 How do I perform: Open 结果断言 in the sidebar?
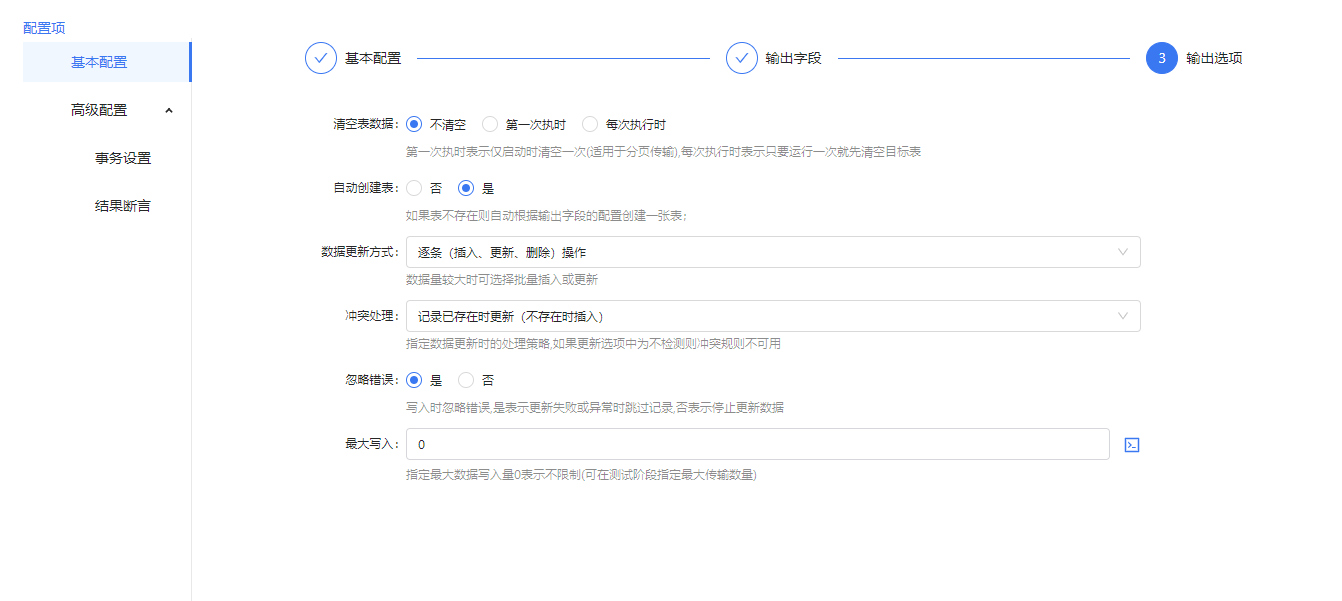pyautogui.click(x=122, y=206)
